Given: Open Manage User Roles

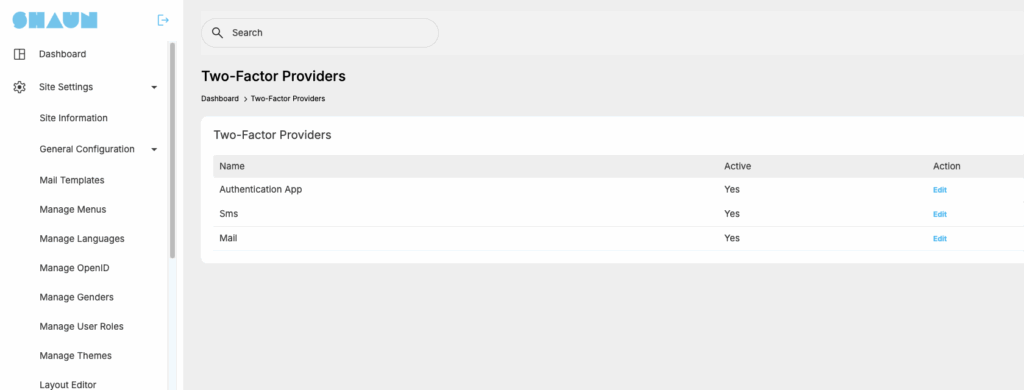Looking at the screenshot, I should coord(81,327).
